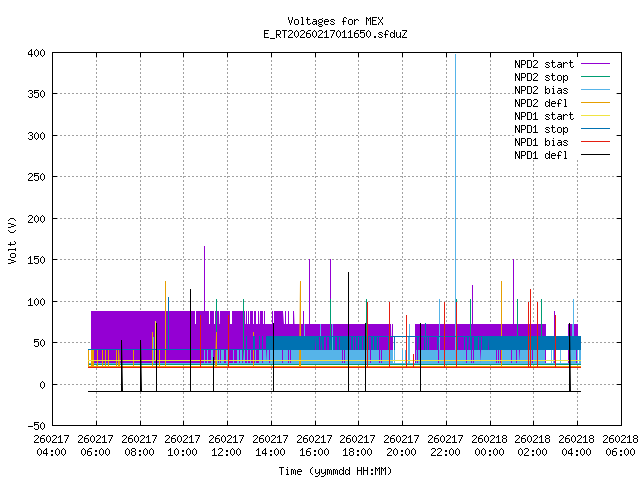Click the "Volt (V)" y-axis label
The height and width of the screenshot is (480, 640).
(13, 241)
